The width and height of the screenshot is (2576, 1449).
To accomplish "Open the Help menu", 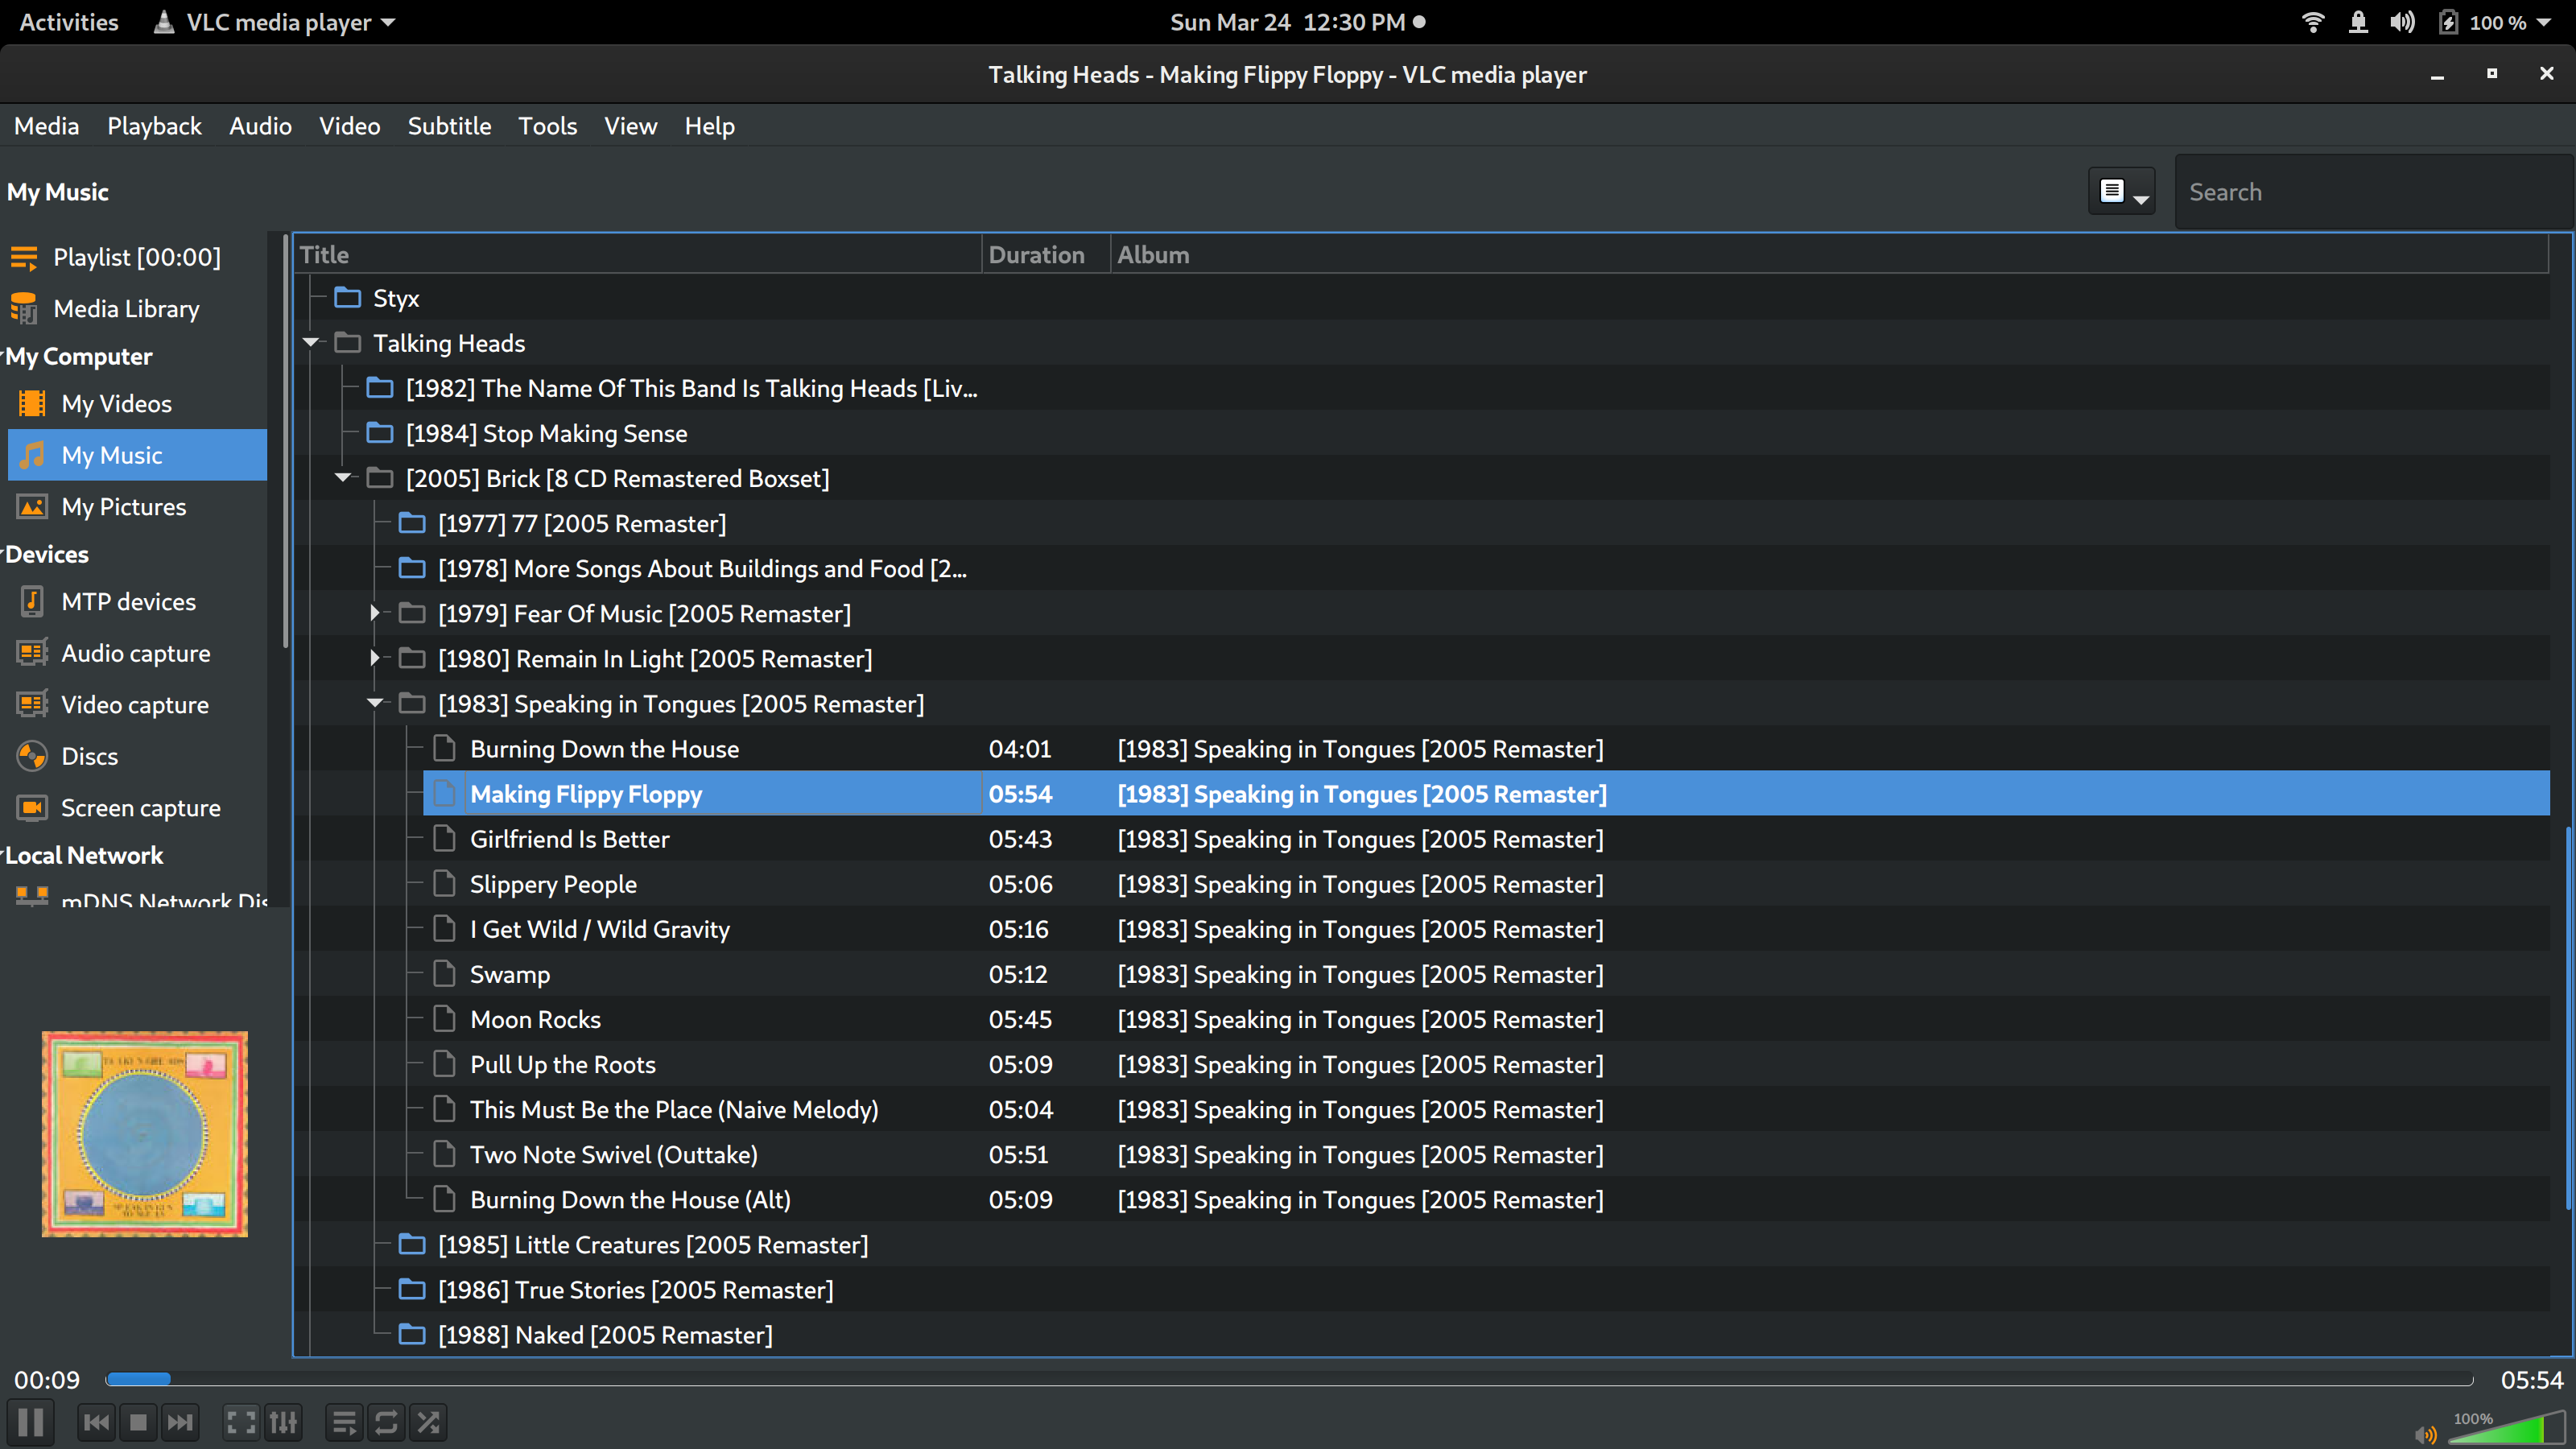I will point(709,126).
